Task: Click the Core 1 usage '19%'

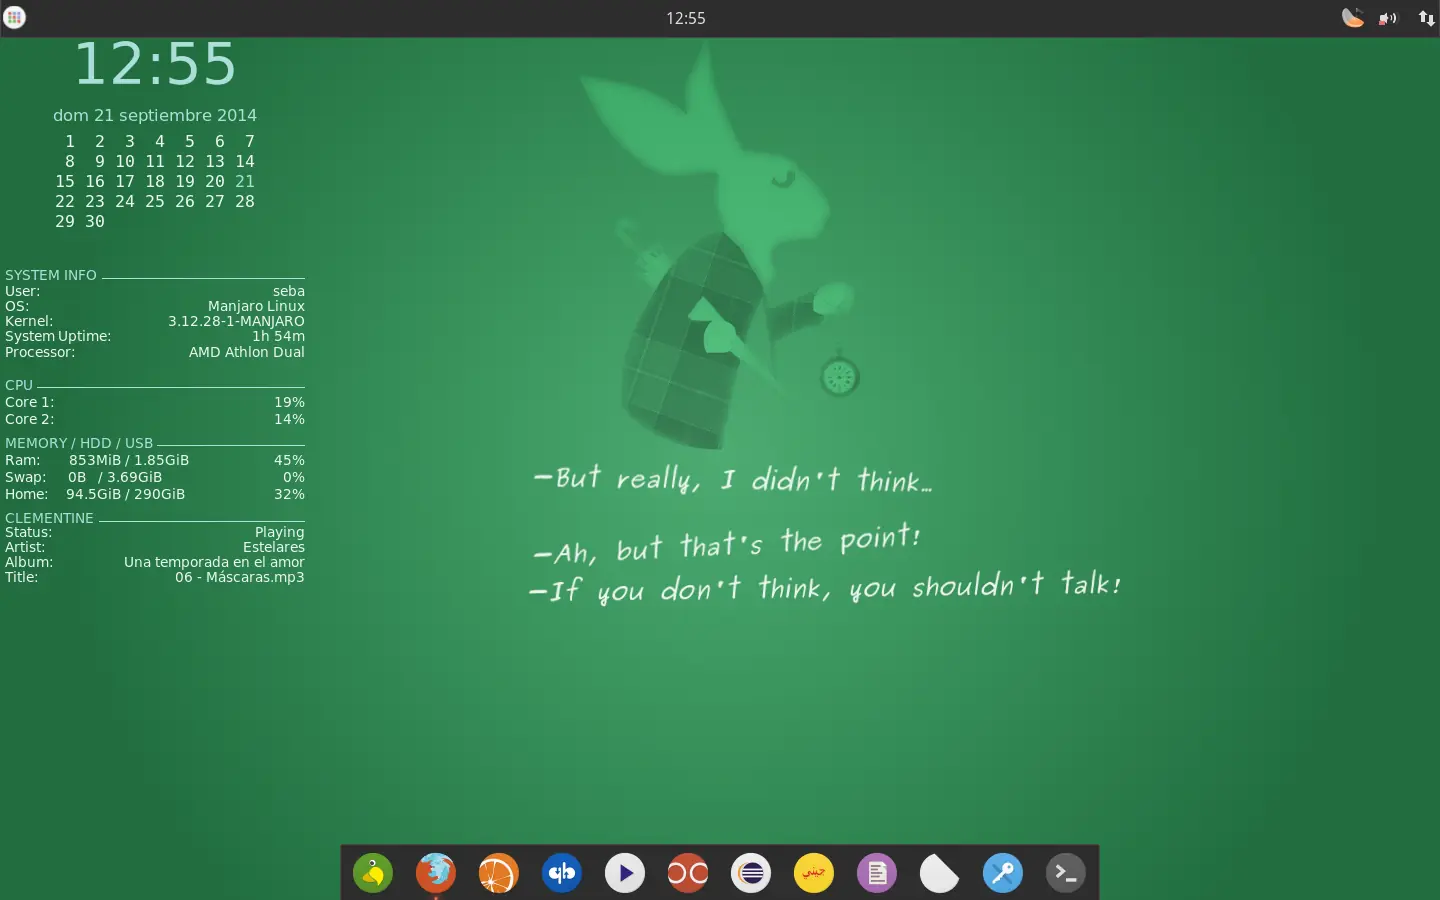Action: (x=289, y=402)
